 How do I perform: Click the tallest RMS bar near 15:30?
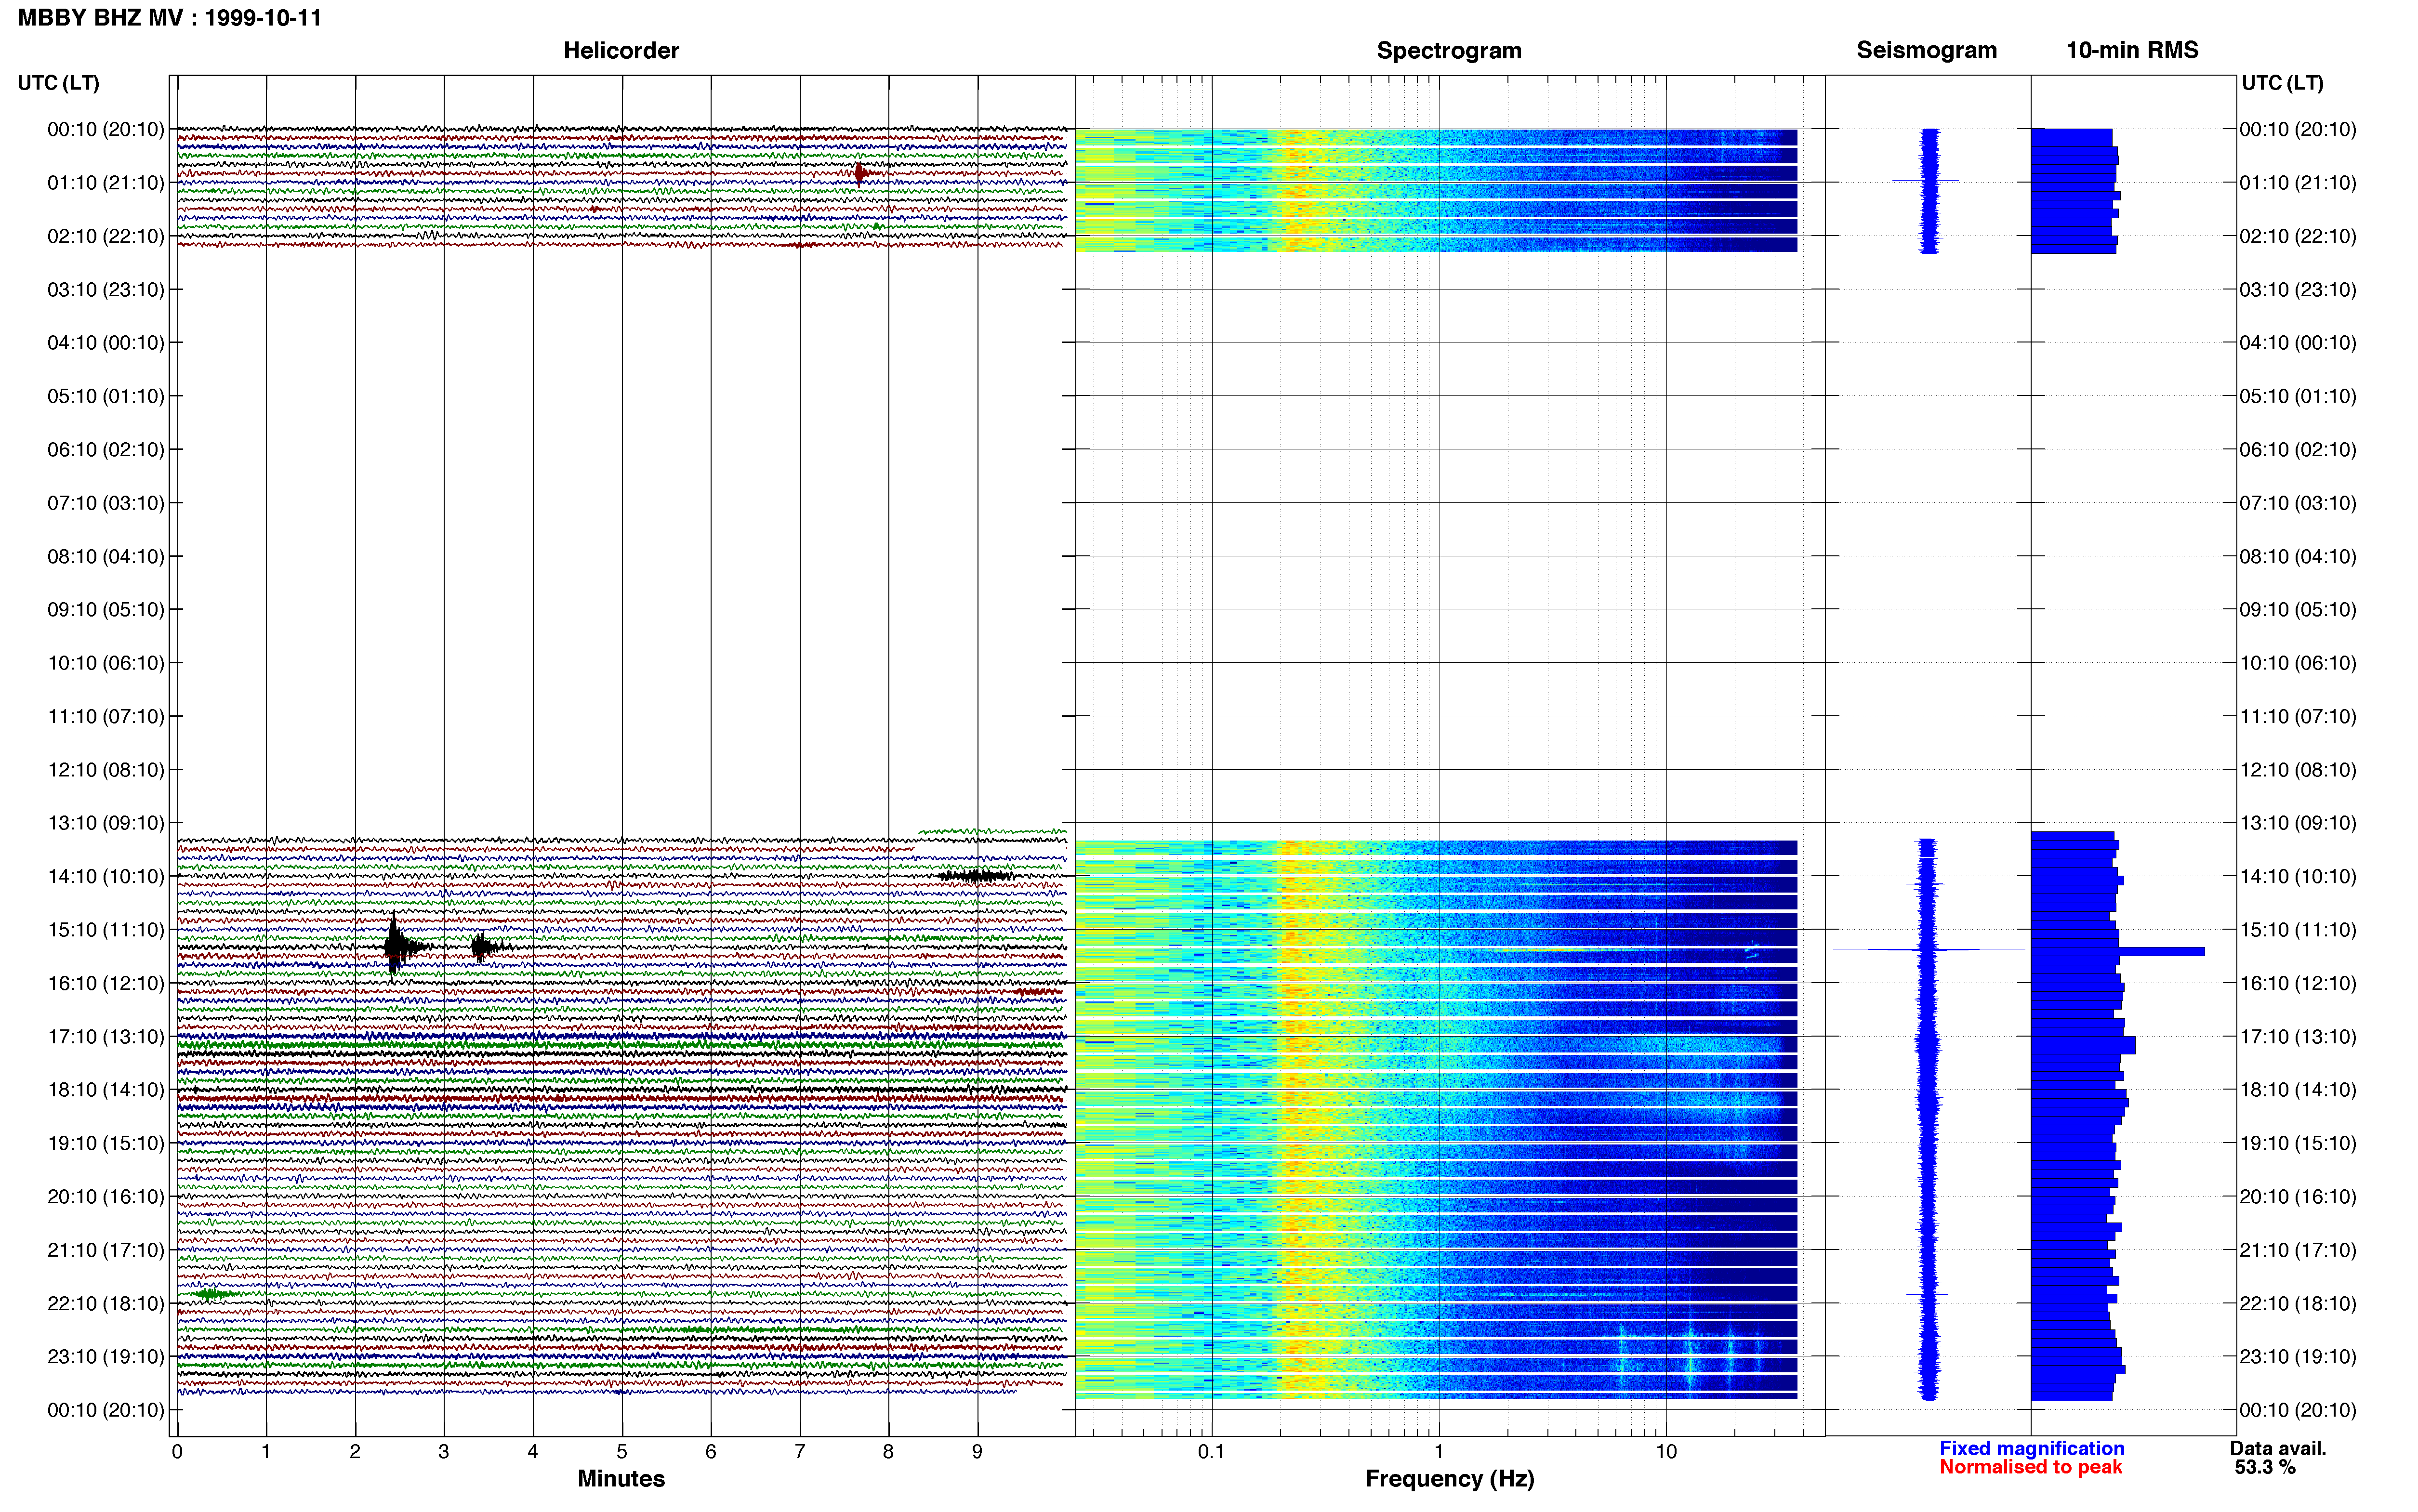click(x=2118, y=951)
